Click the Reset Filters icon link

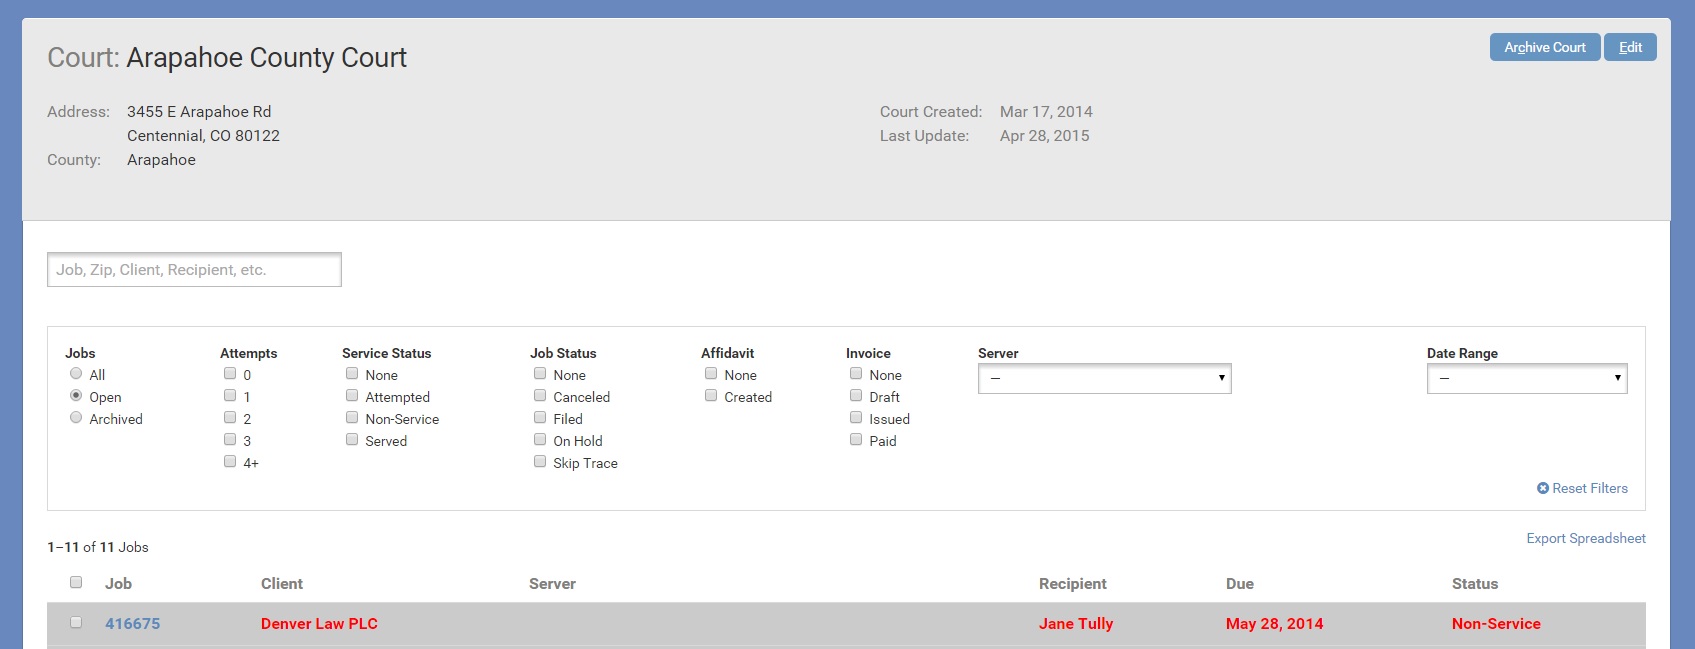pyautogui.click(x=1582, y=488)
